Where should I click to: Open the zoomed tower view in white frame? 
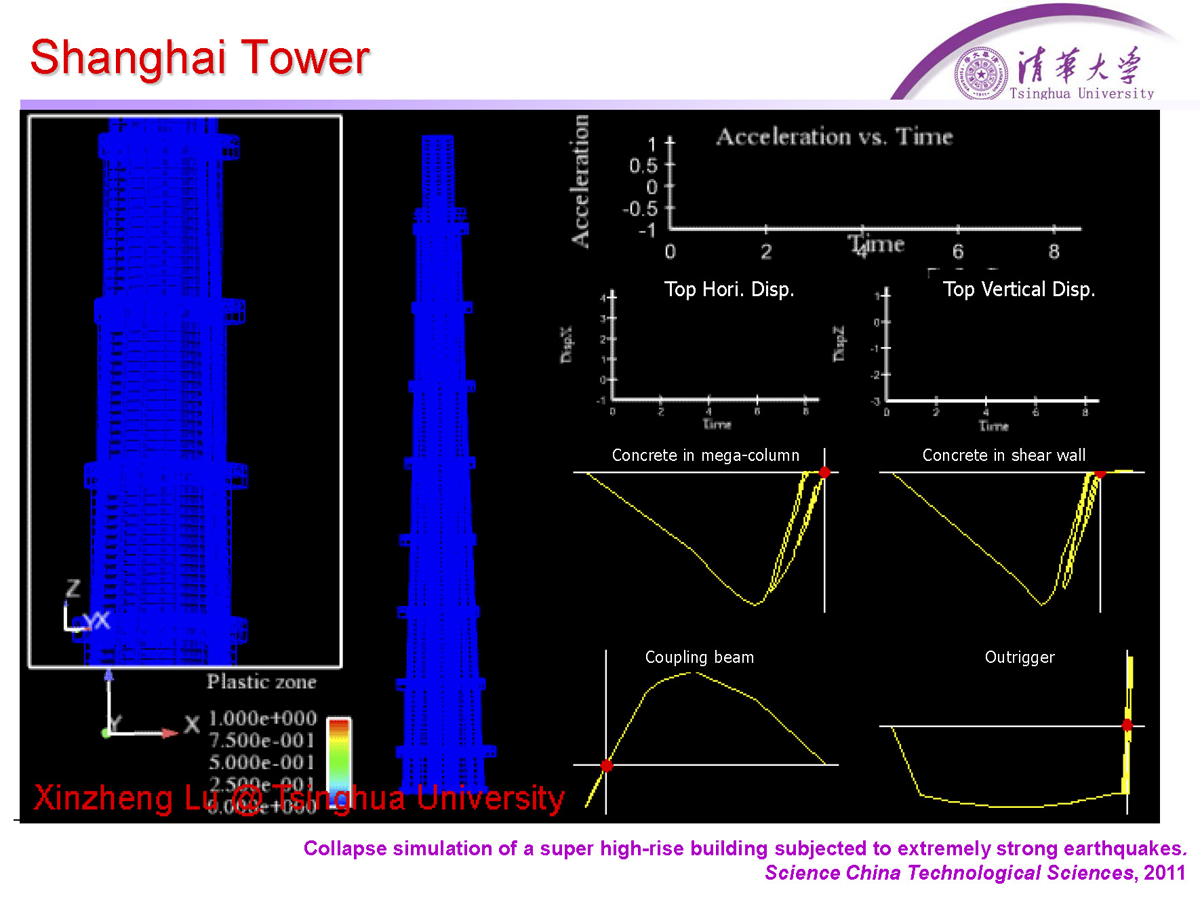pos(185,391)
